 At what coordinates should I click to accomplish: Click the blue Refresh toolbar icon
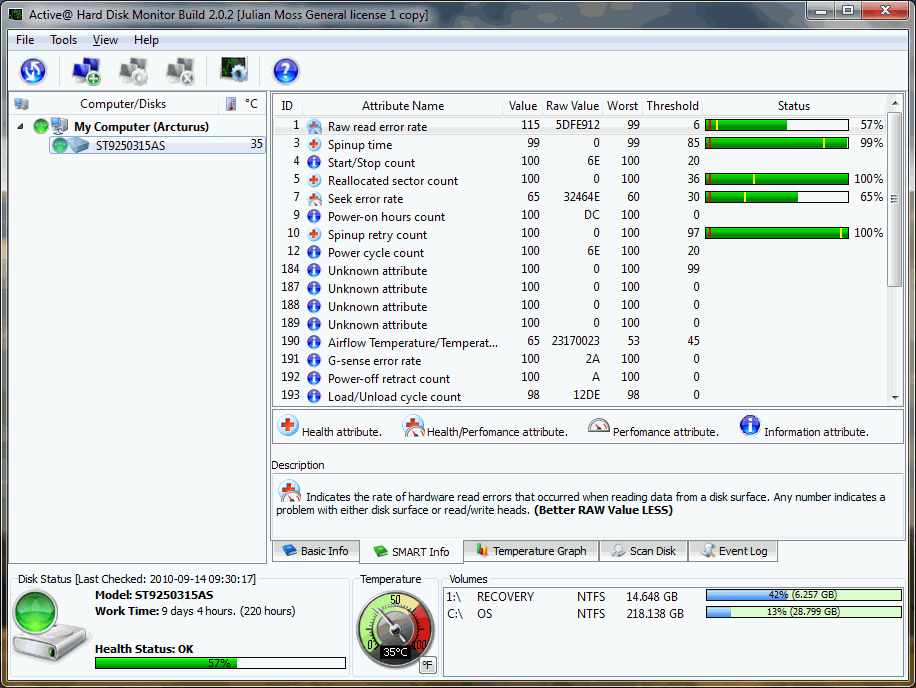point(33,71)
